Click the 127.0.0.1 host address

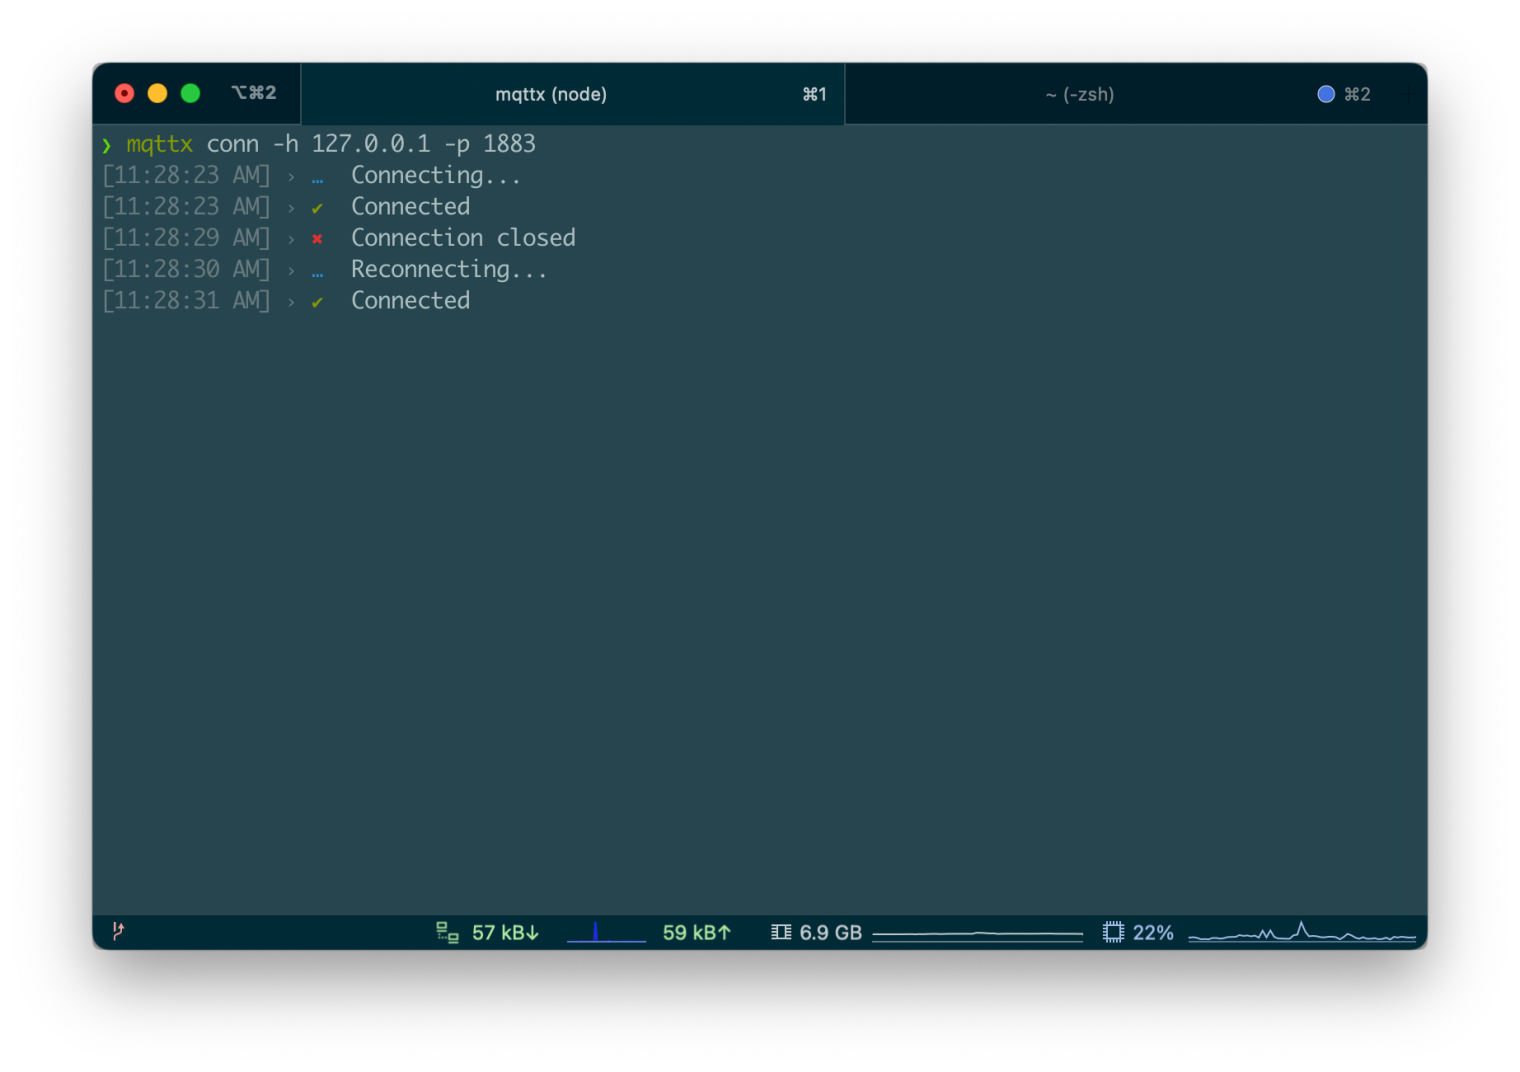click(370, 144)
